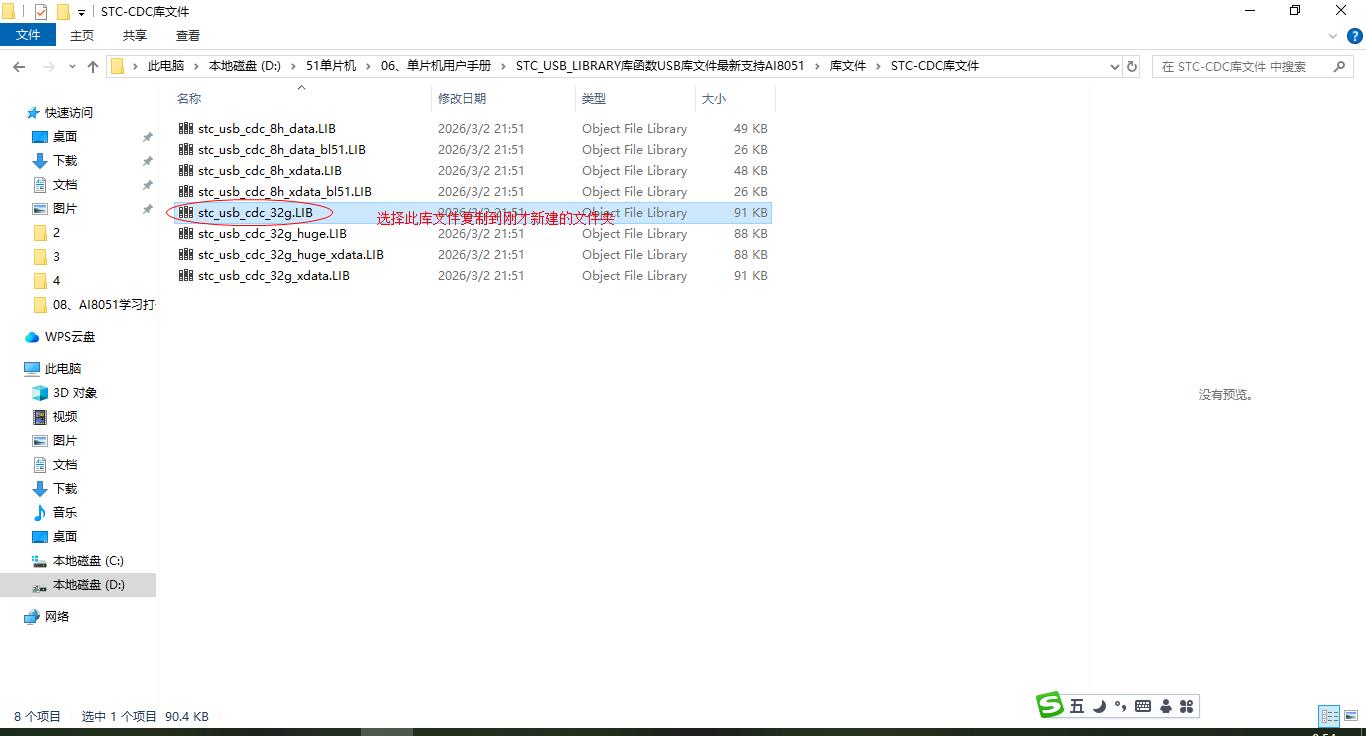The image size is (1366, 736).
Task: Click the magnifier search icon
Action: coord(1341,66)
